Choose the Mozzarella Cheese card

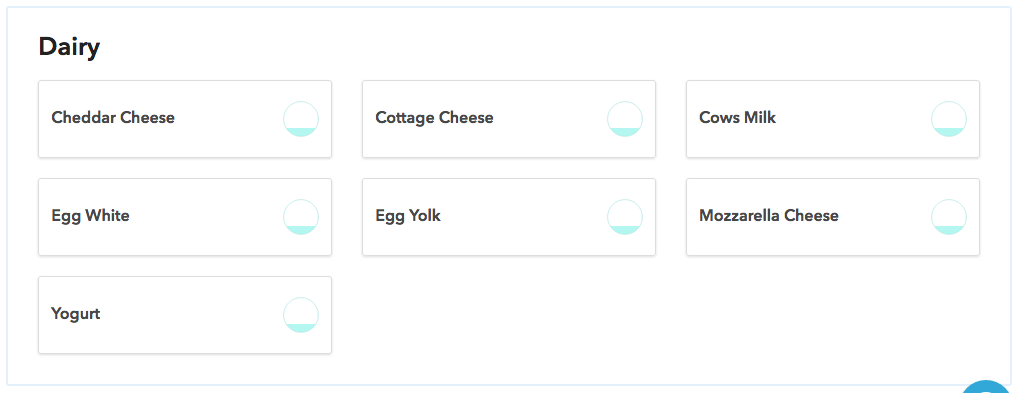[x=833, y=217]
